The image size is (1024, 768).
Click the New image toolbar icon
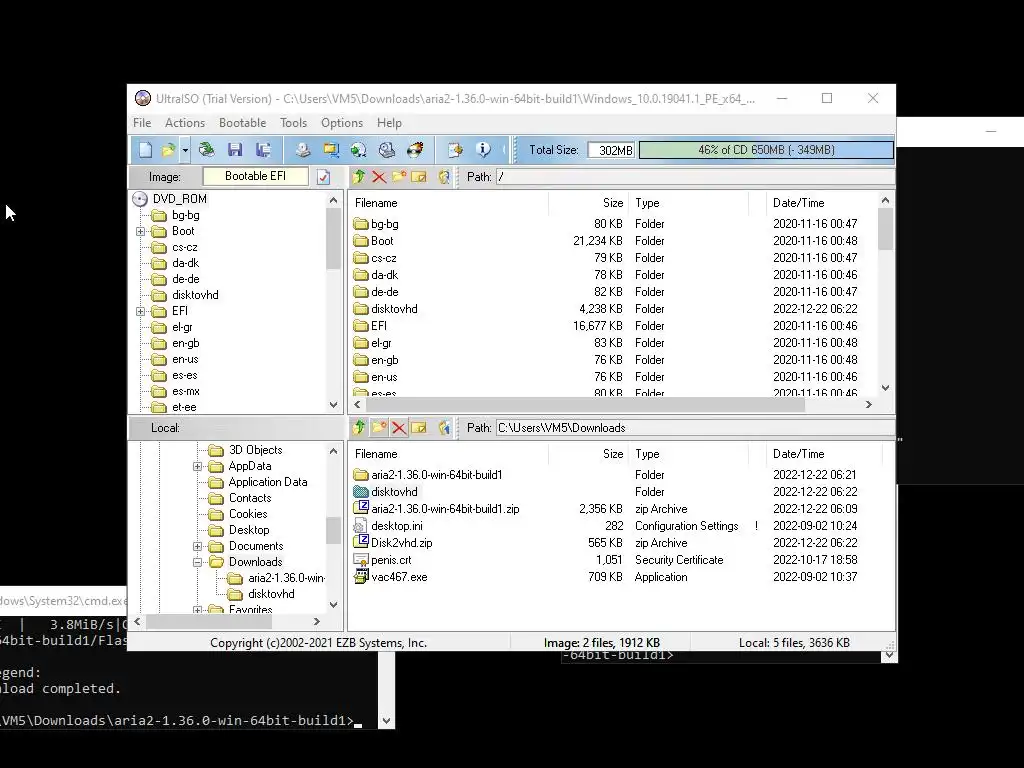pyautogui.click(x=146, y=150)
